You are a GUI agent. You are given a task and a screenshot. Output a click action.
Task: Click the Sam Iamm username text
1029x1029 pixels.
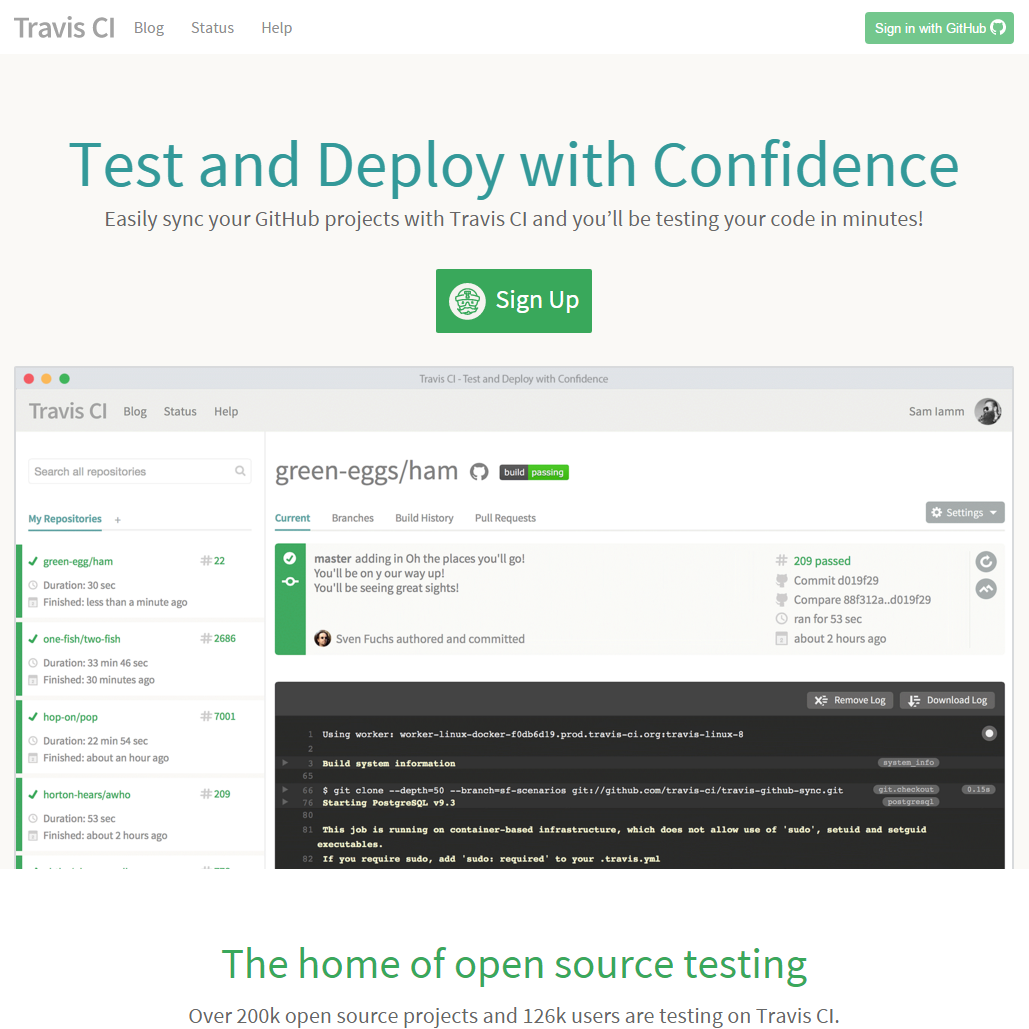pyautogui.click(x=936, y=411)
